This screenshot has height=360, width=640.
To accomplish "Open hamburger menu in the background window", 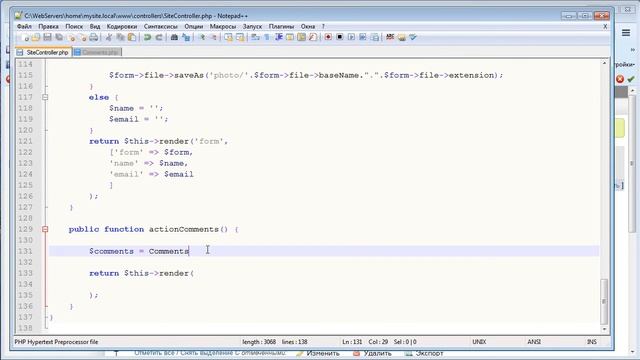I will pyautogui.click(x=626, y=33).
